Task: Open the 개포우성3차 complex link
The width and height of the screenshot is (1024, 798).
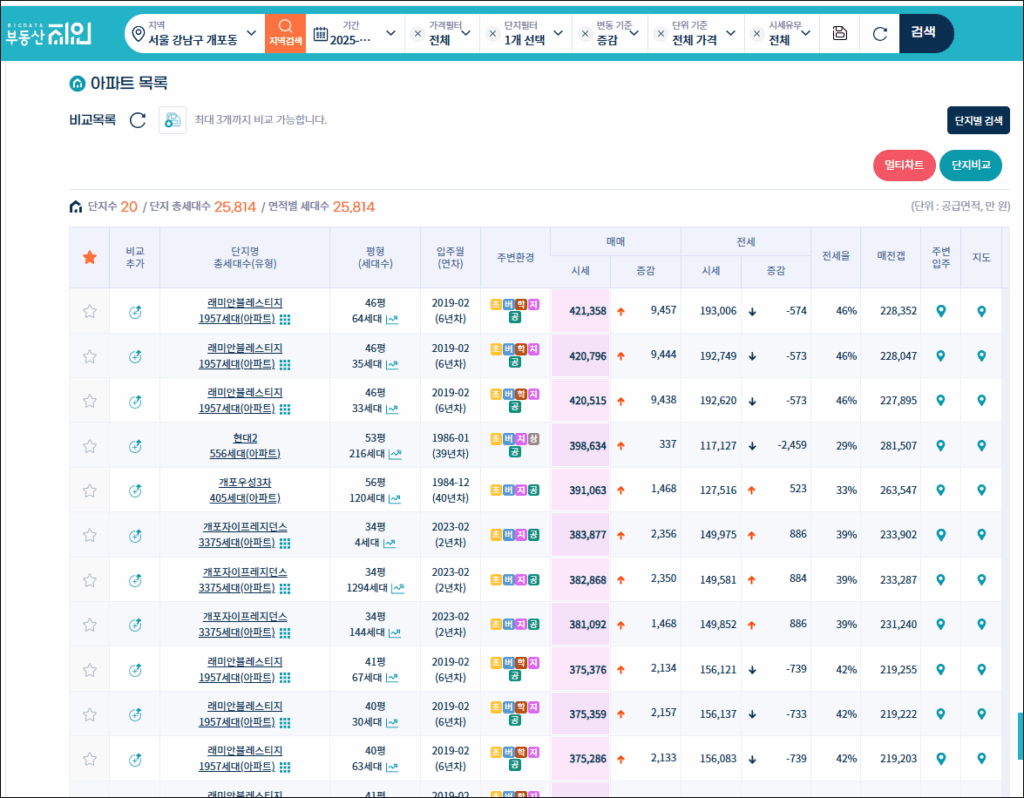Action: 245,482
